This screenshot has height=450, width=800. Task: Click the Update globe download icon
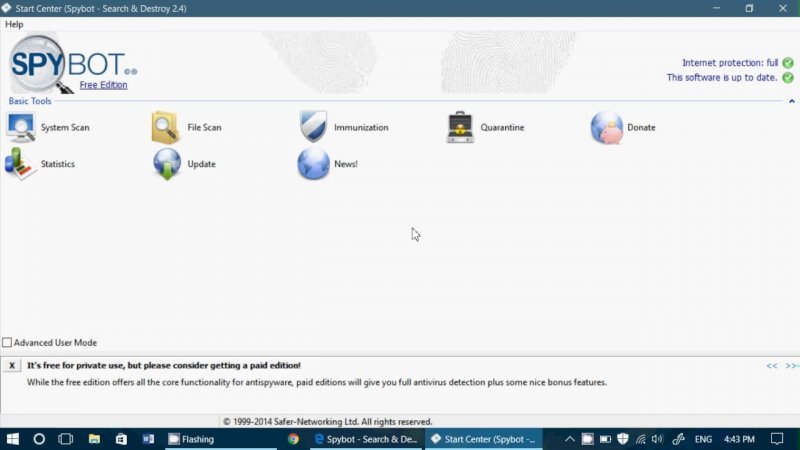167,164
